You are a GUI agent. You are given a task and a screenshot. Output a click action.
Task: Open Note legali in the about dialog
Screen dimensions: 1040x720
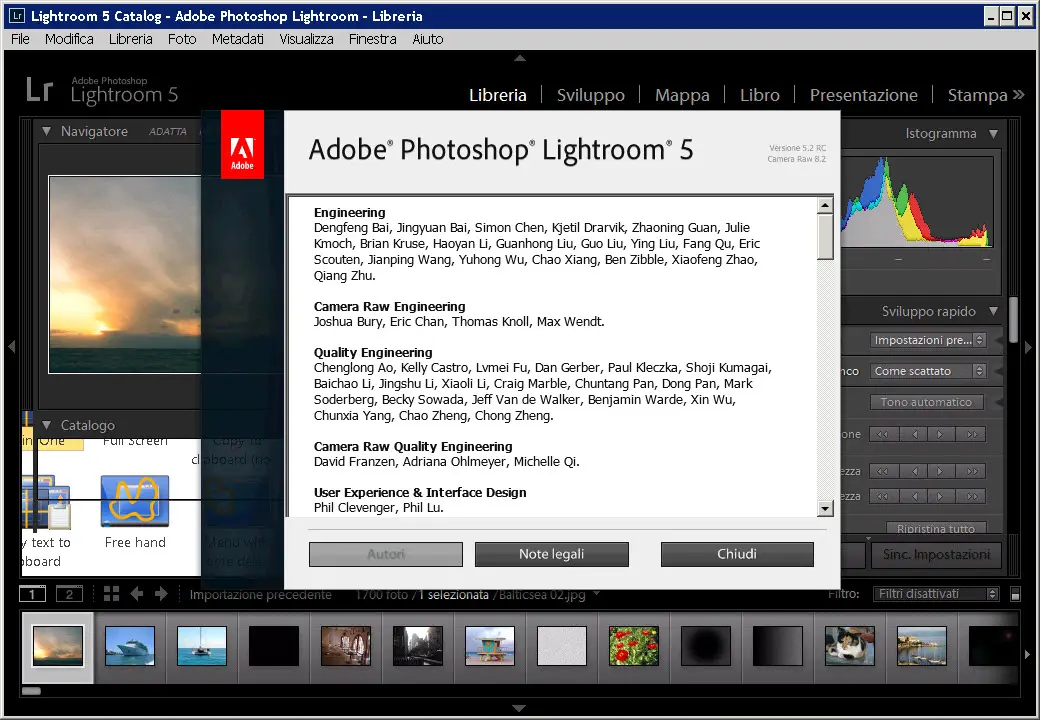551,554
